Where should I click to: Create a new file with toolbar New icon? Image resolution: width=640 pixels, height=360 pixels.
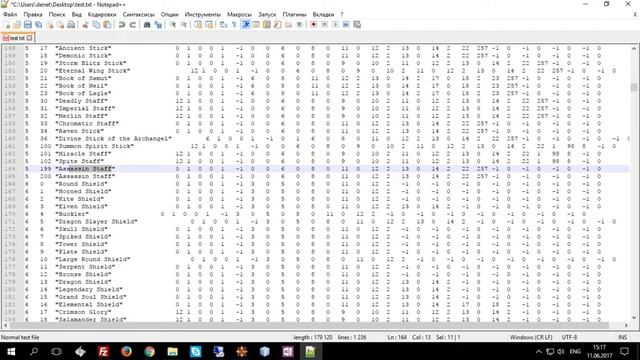7,25
